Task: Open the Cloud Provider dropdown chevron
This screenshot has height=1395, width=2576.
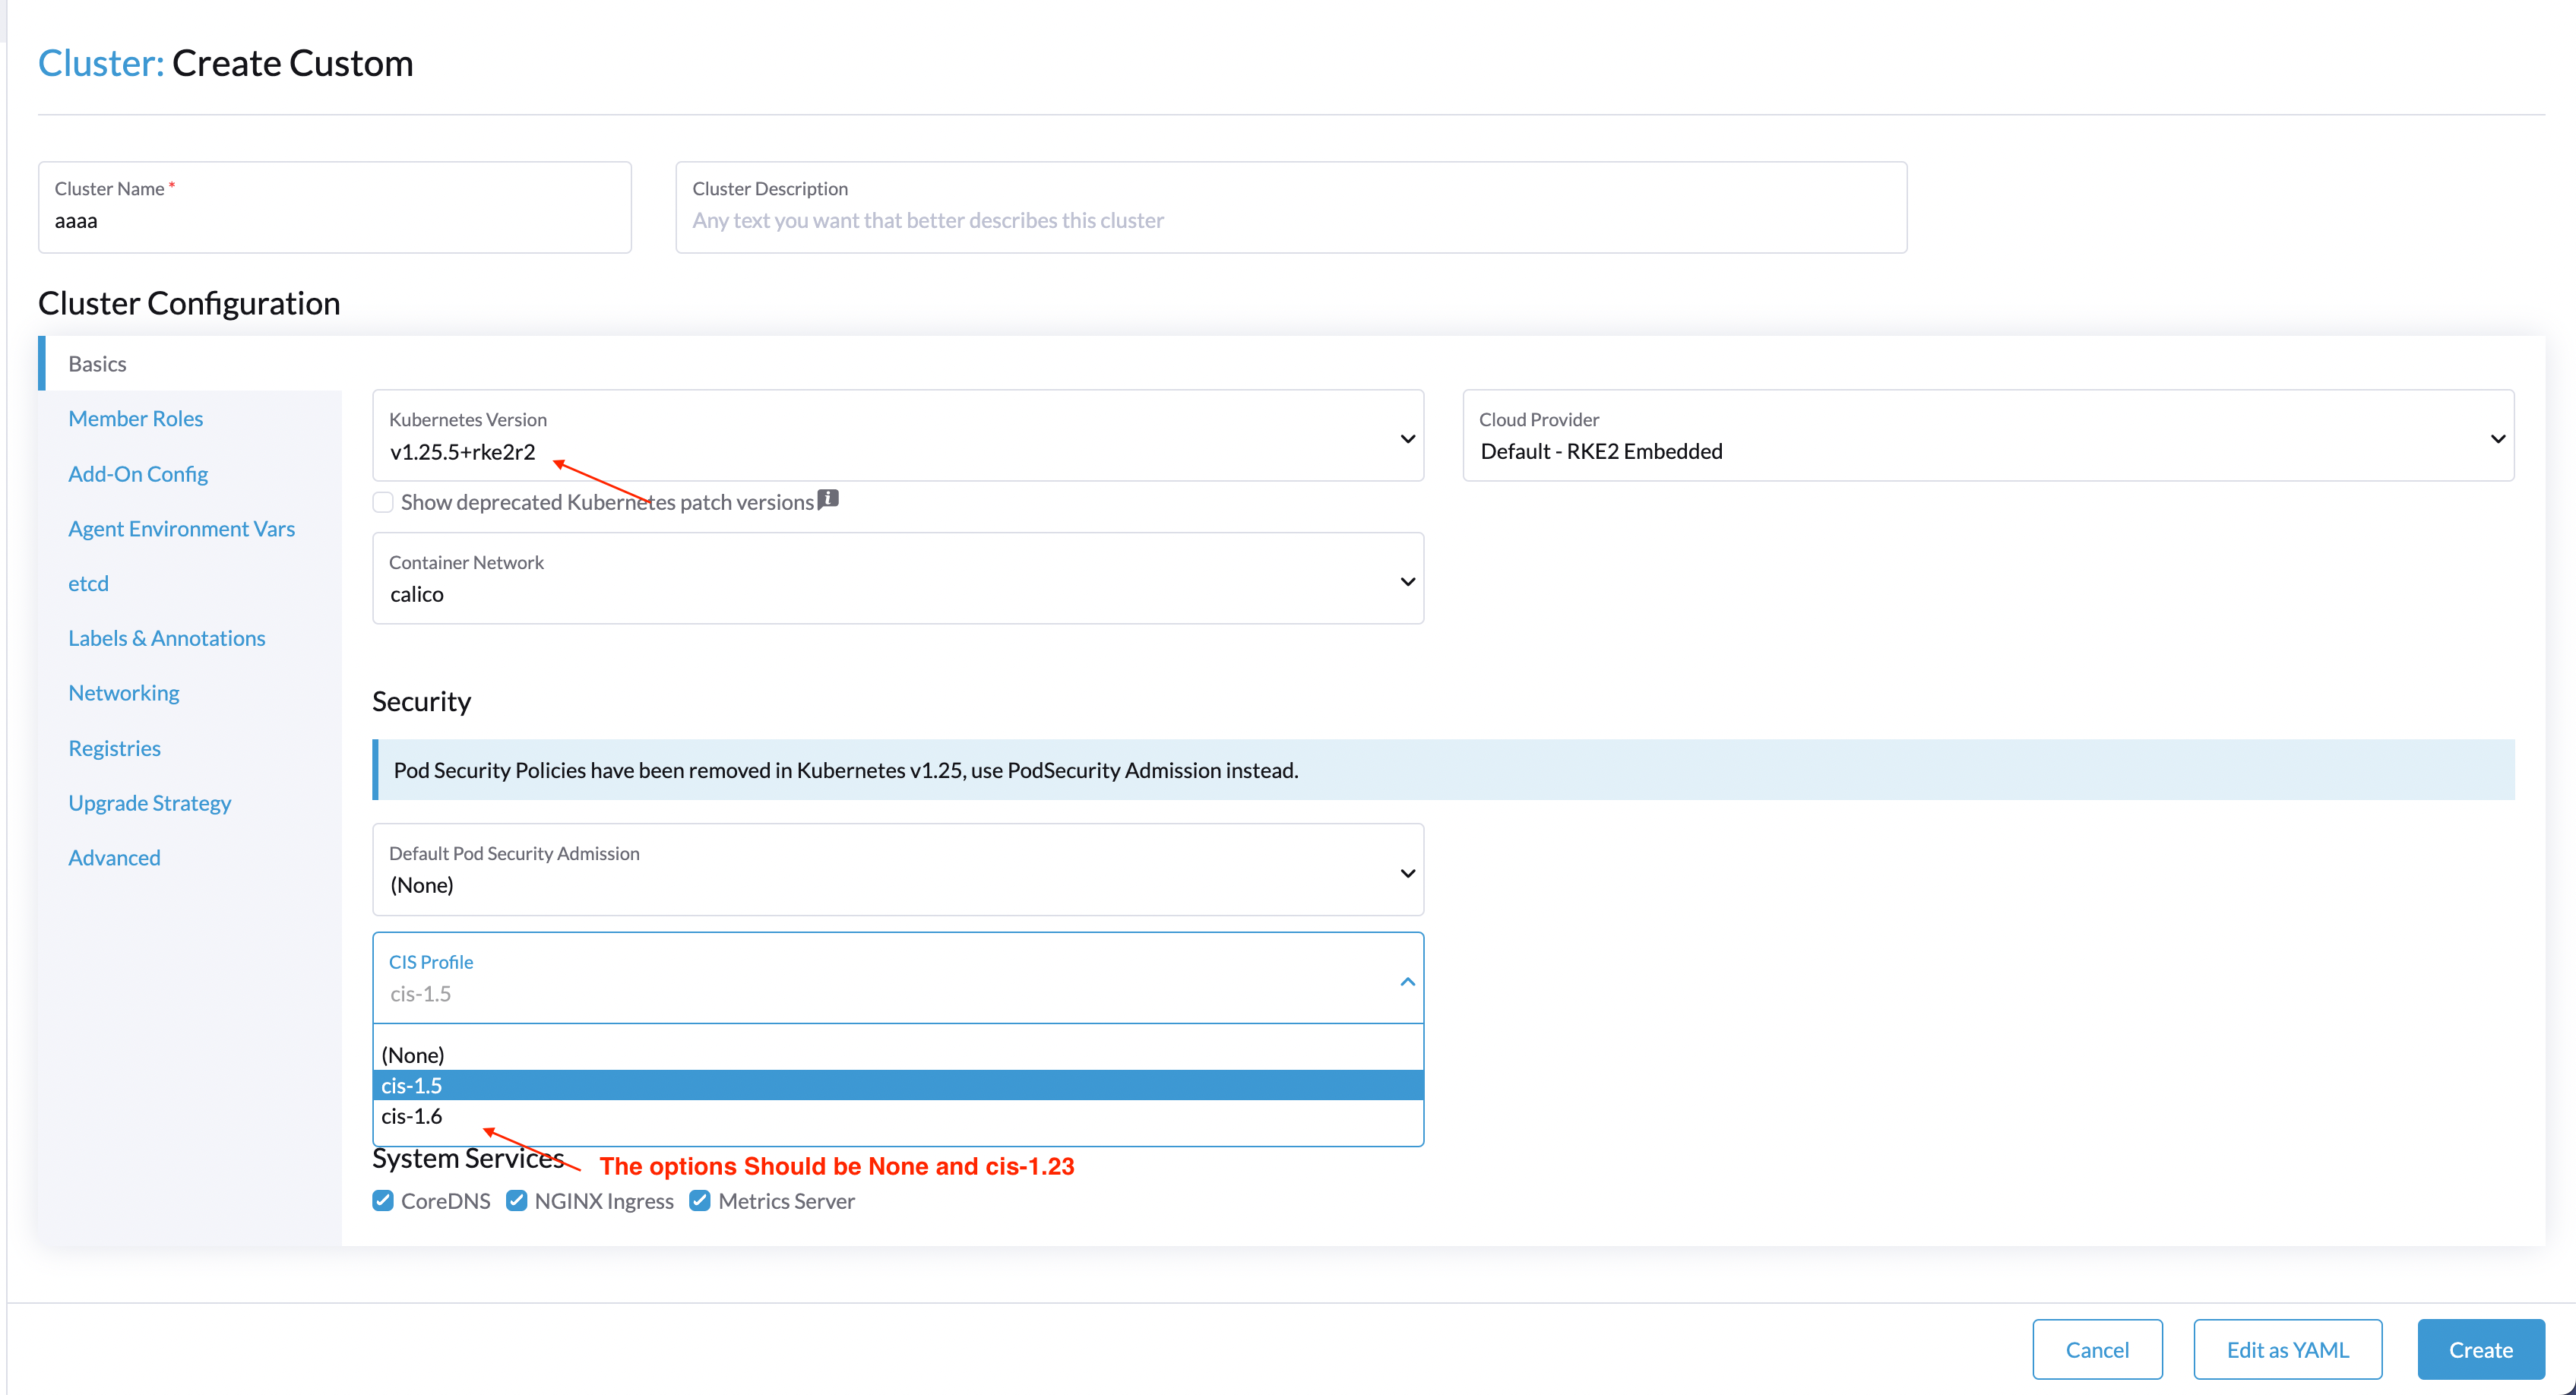Action: [x=2498, y=437]
